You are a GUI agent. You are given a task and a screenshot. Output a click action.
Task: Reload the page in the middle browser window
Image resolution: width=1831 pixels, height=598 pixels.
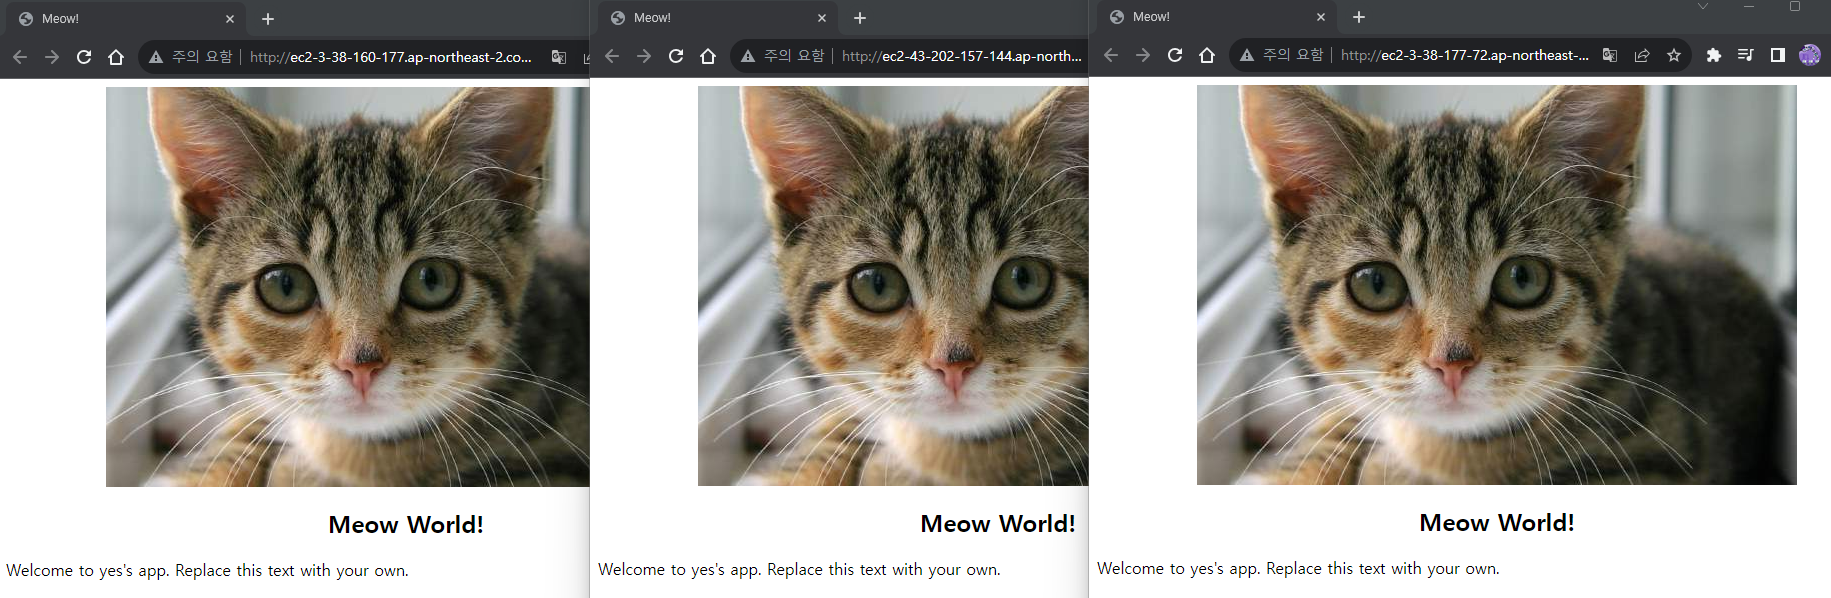click(676, 56)
